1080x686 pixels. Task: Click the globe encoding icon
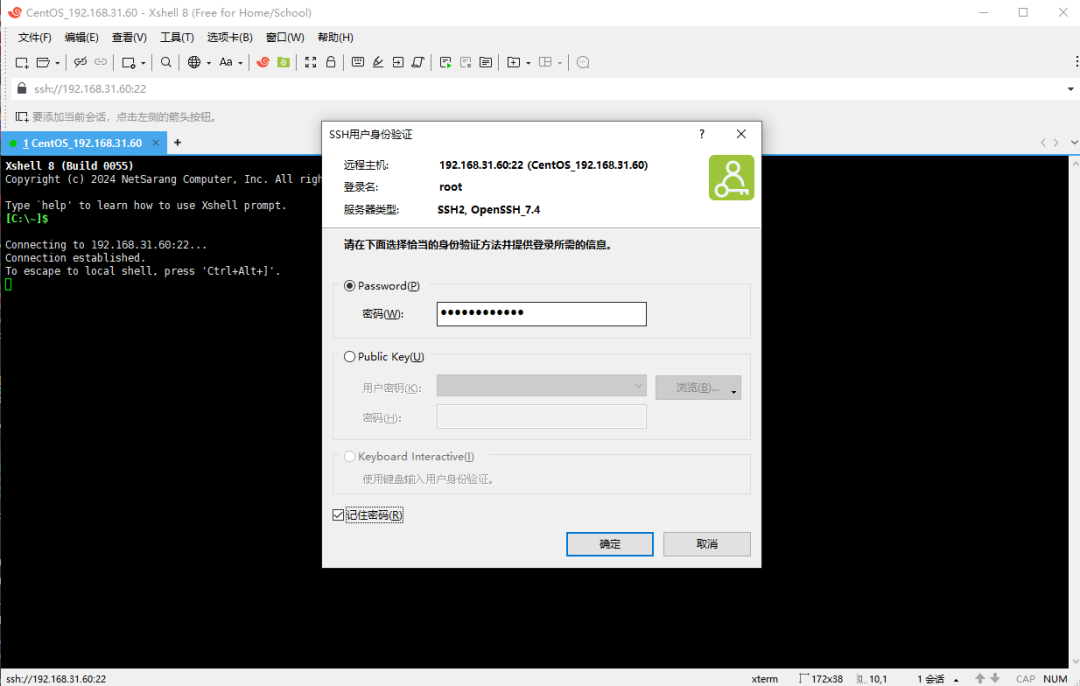pyautogui.click(x=194, y=62)
